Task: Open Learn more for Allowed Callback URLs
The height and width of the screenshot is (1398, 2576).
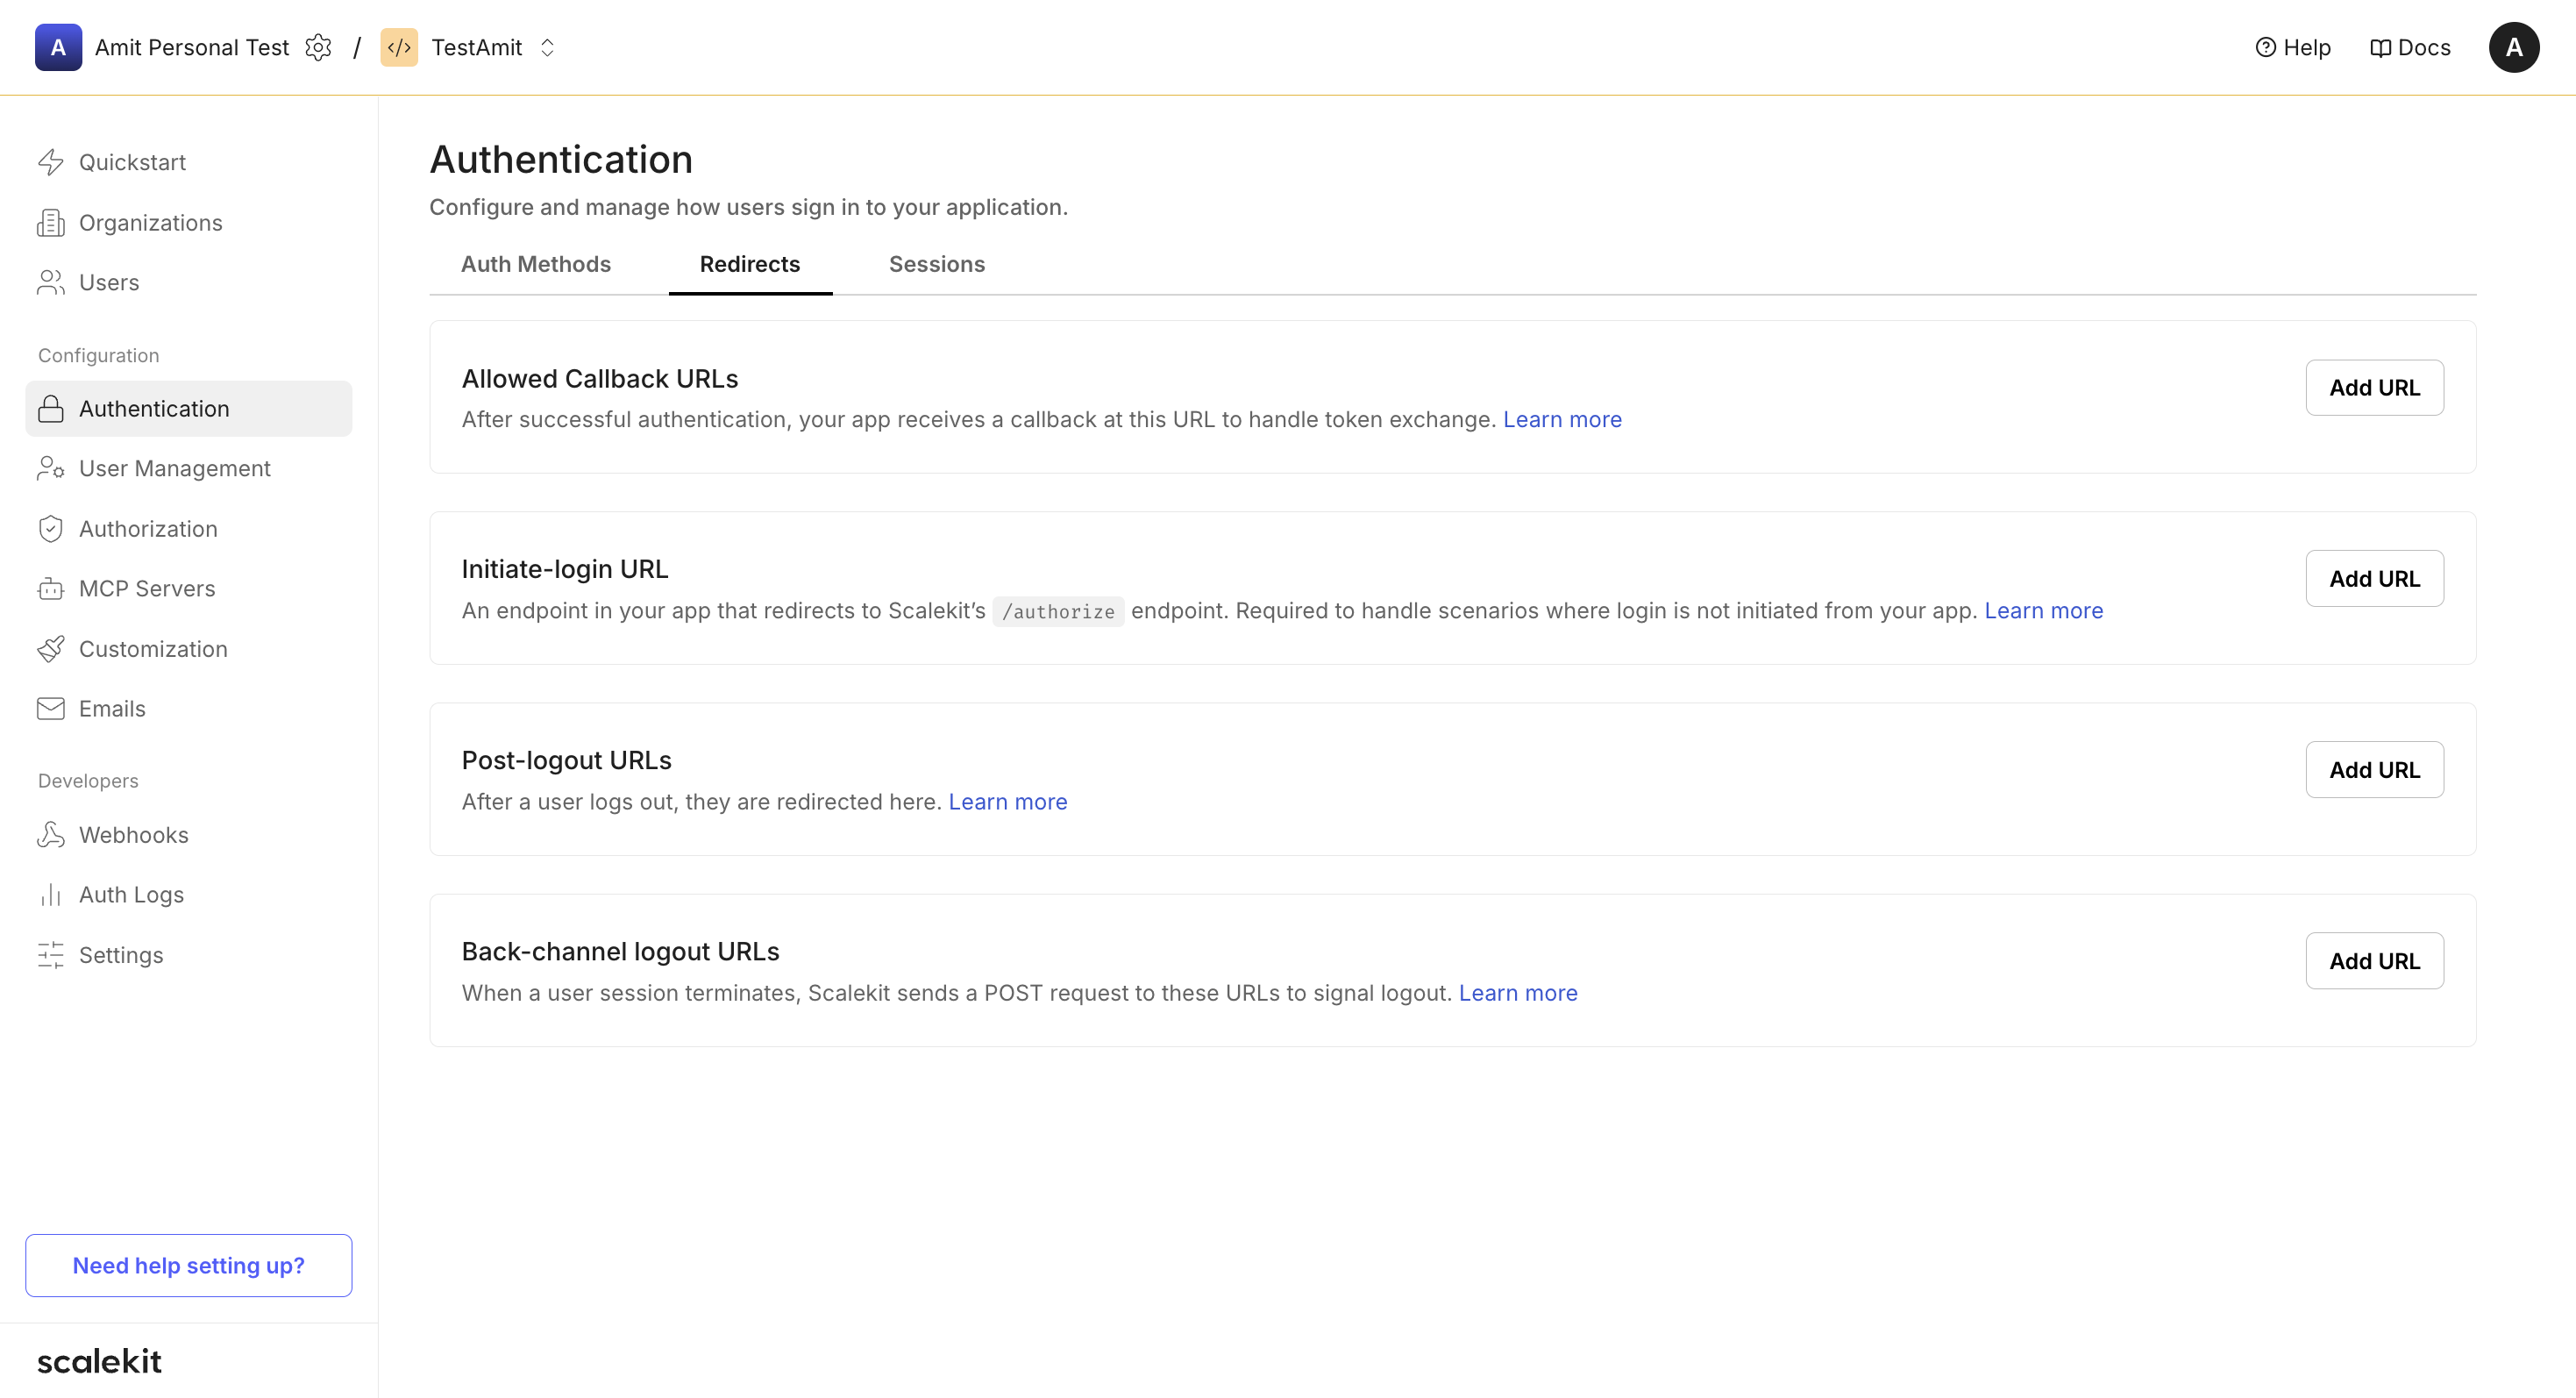Action: (1562, 419)
